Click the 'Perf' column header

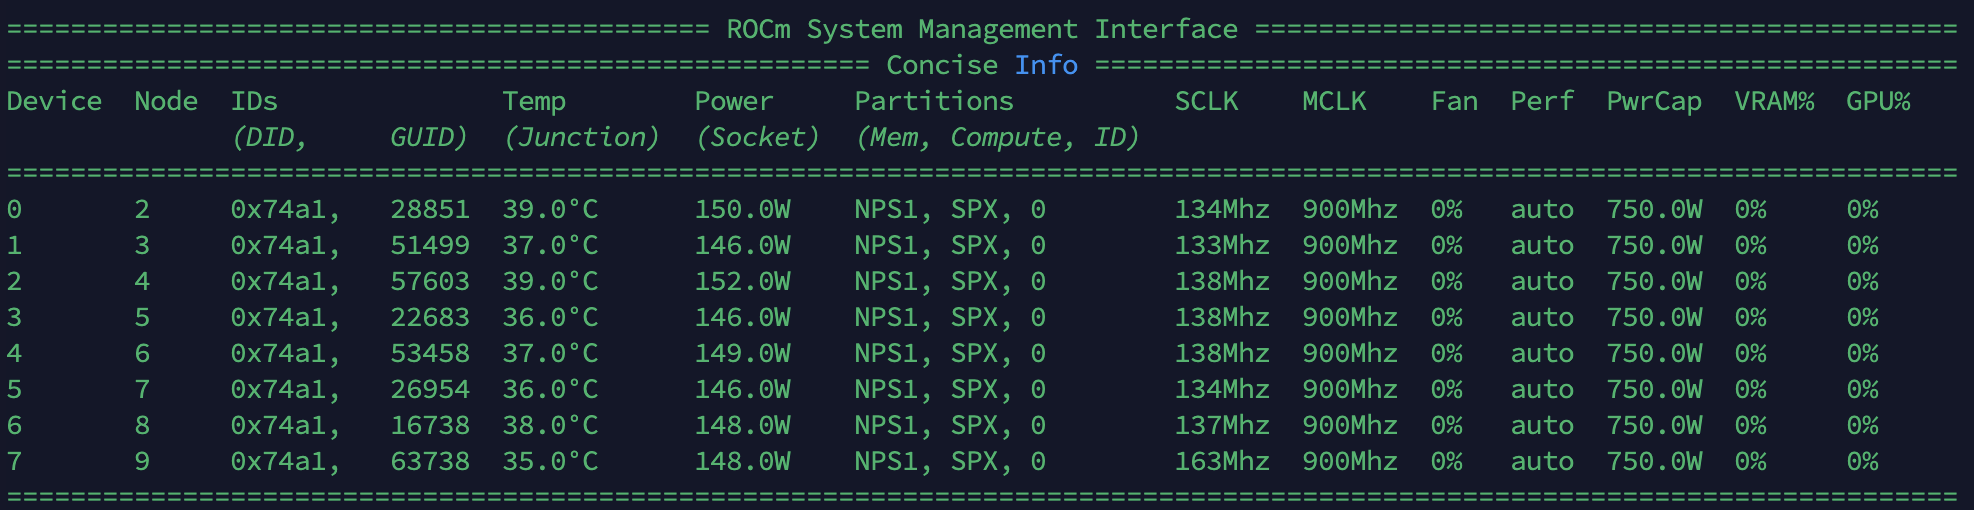click(x=1542, y=101)
